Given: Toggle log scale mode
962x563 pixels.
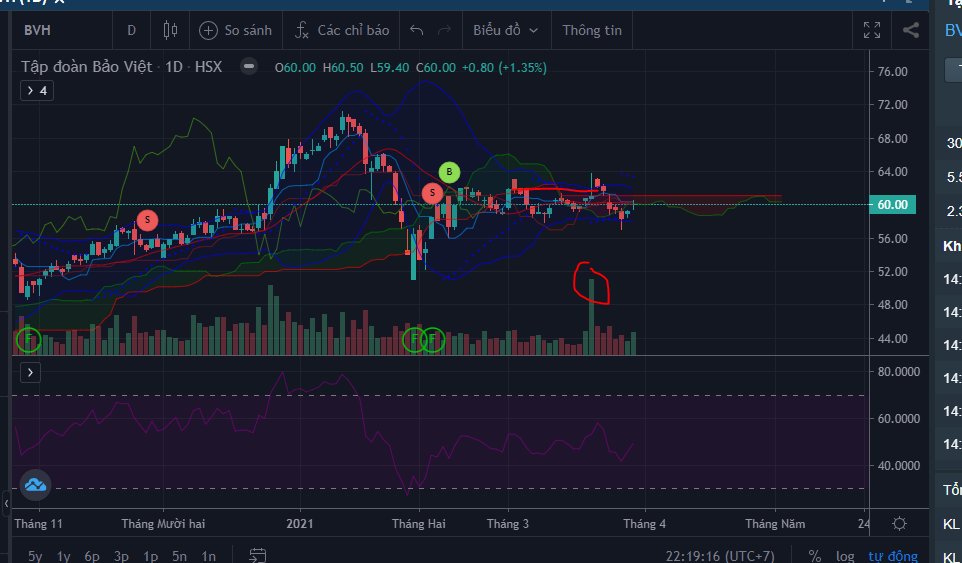Looking at the screenshot, I should [x=845, y=555].
